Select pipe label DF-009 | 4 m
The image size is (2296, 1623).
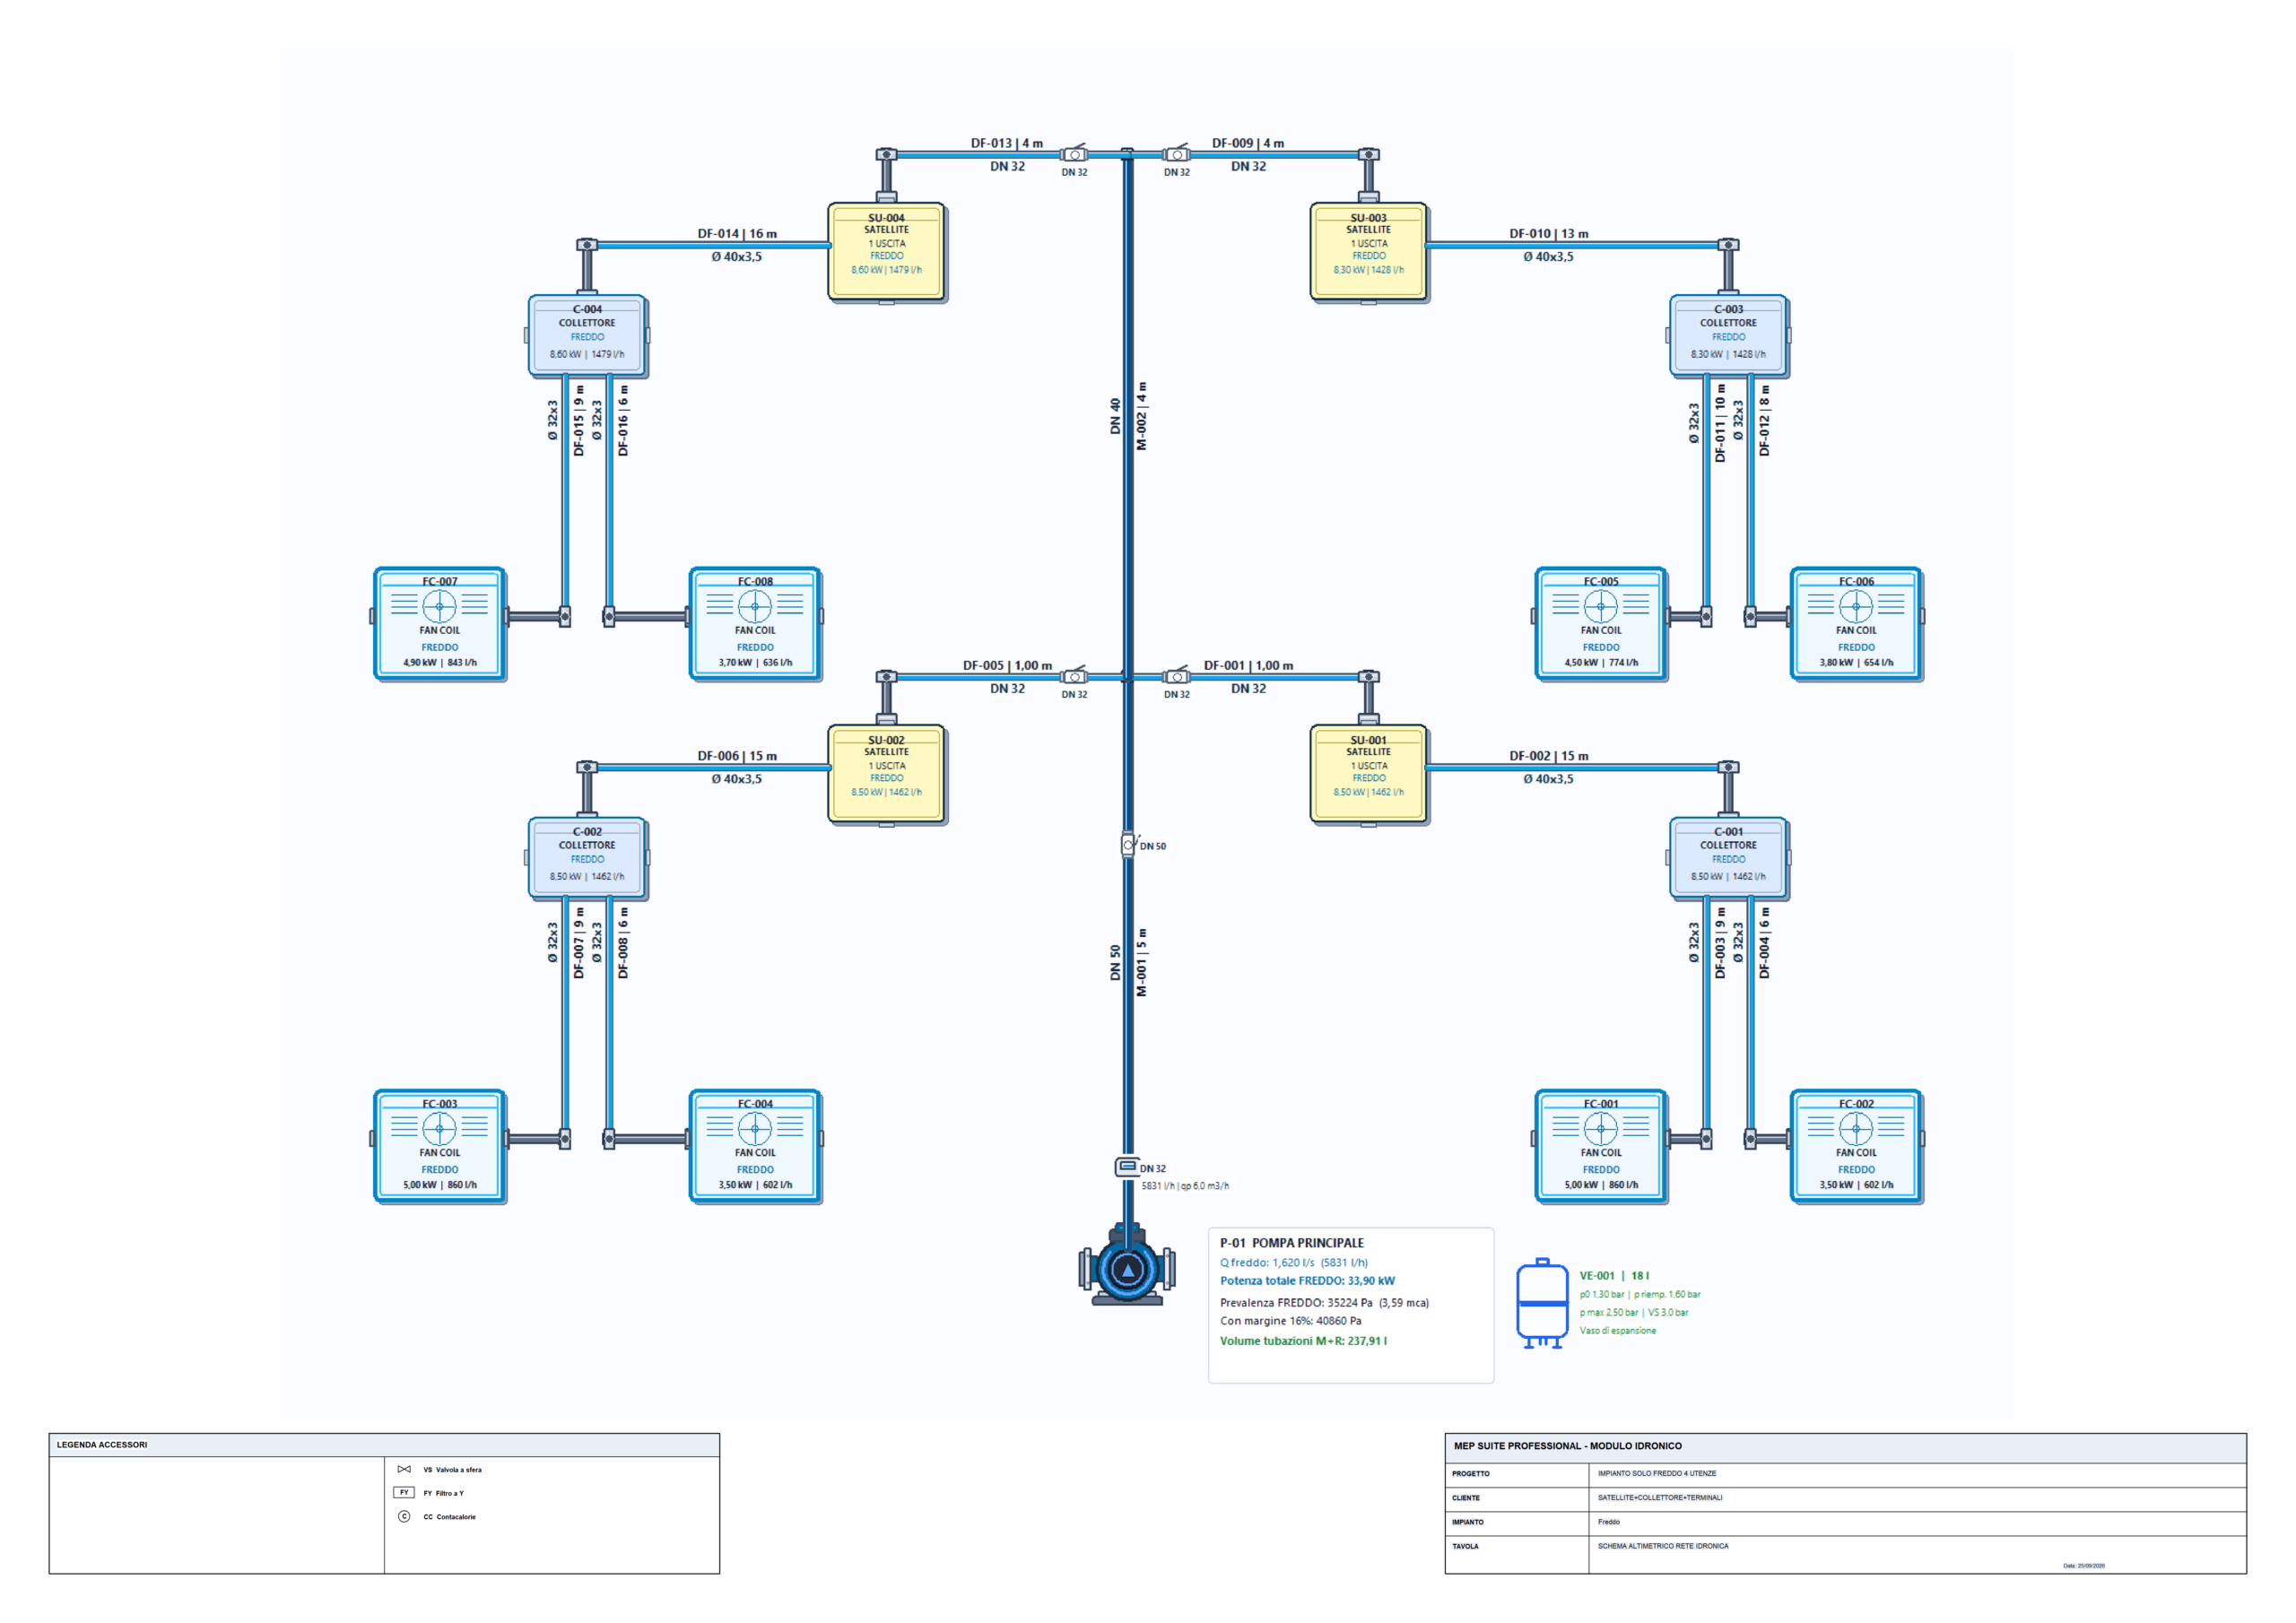pos(1248,143)
